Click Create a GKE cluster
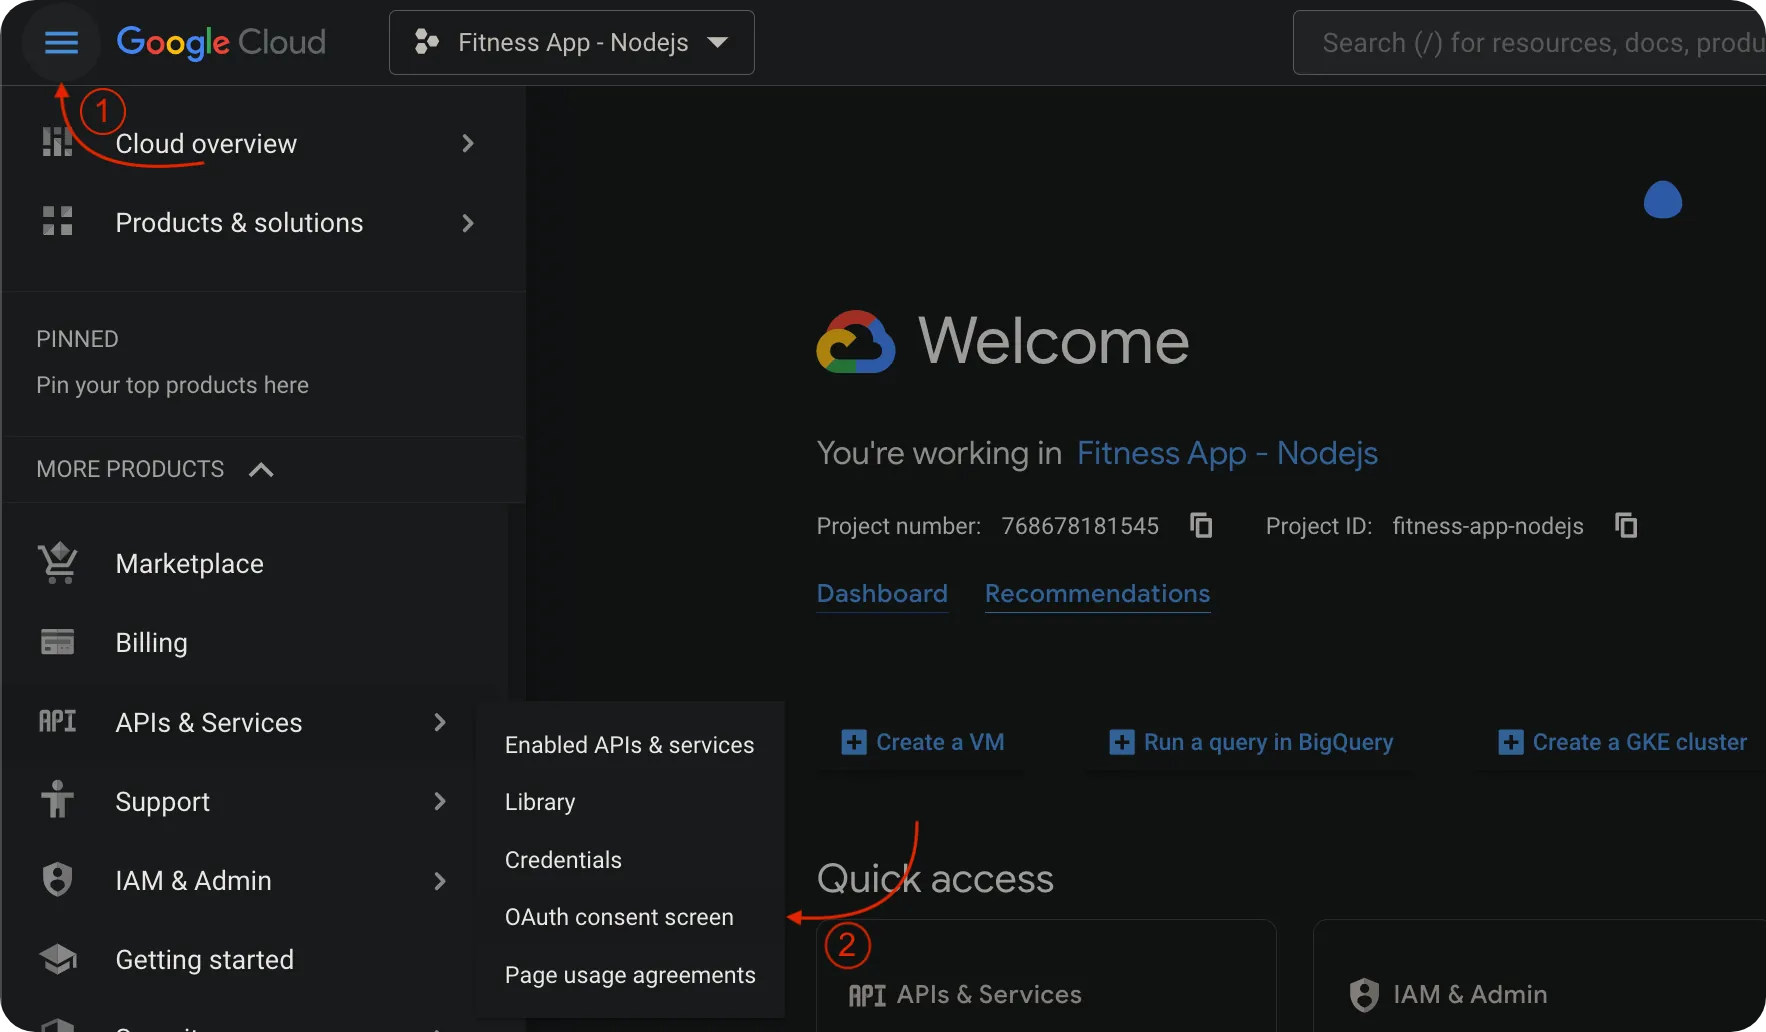Screen dimensions: 1766x1032 tap(1623, 742)
